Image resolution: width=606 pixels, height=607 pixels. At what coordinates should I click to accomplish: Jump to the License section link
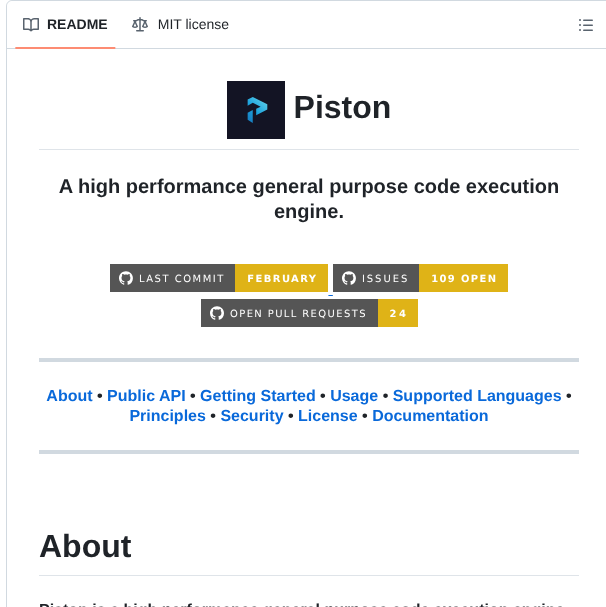tap(328, 416)
